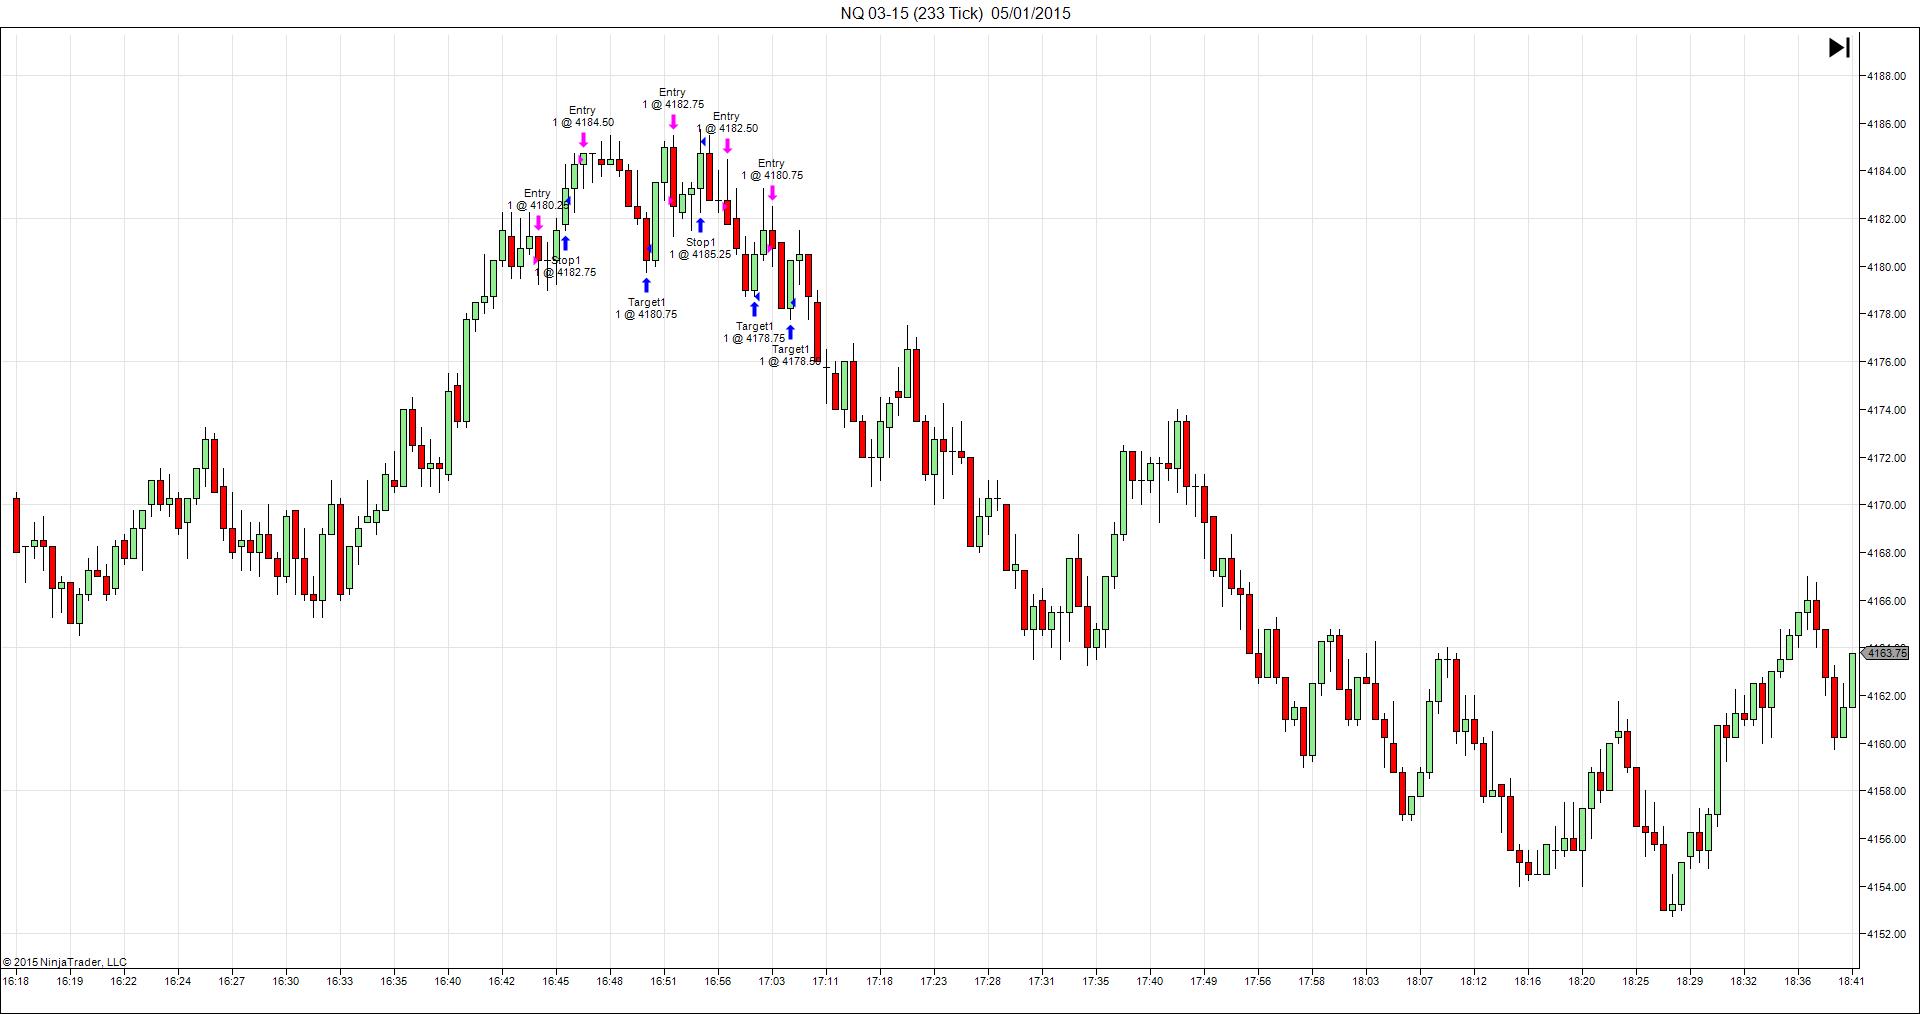
Task: Click the 4184.00 price axis label
Action: tap(1884, 171)
